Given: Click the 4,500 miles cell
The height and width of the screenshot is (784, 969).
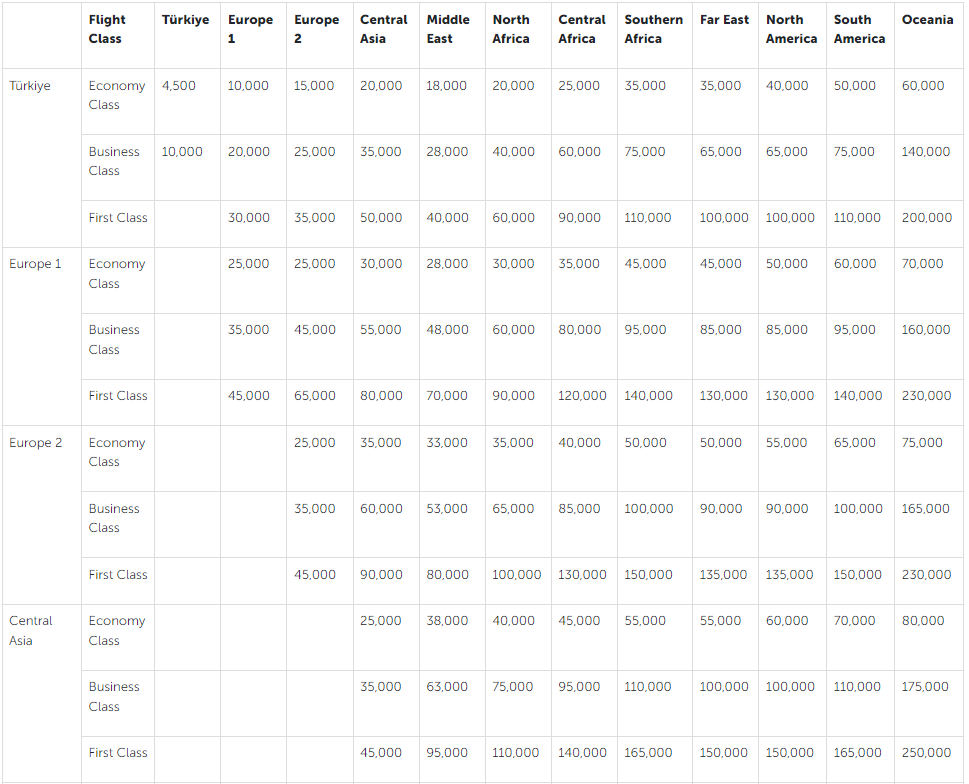Looking at the screenshot, I should point(179,86).
